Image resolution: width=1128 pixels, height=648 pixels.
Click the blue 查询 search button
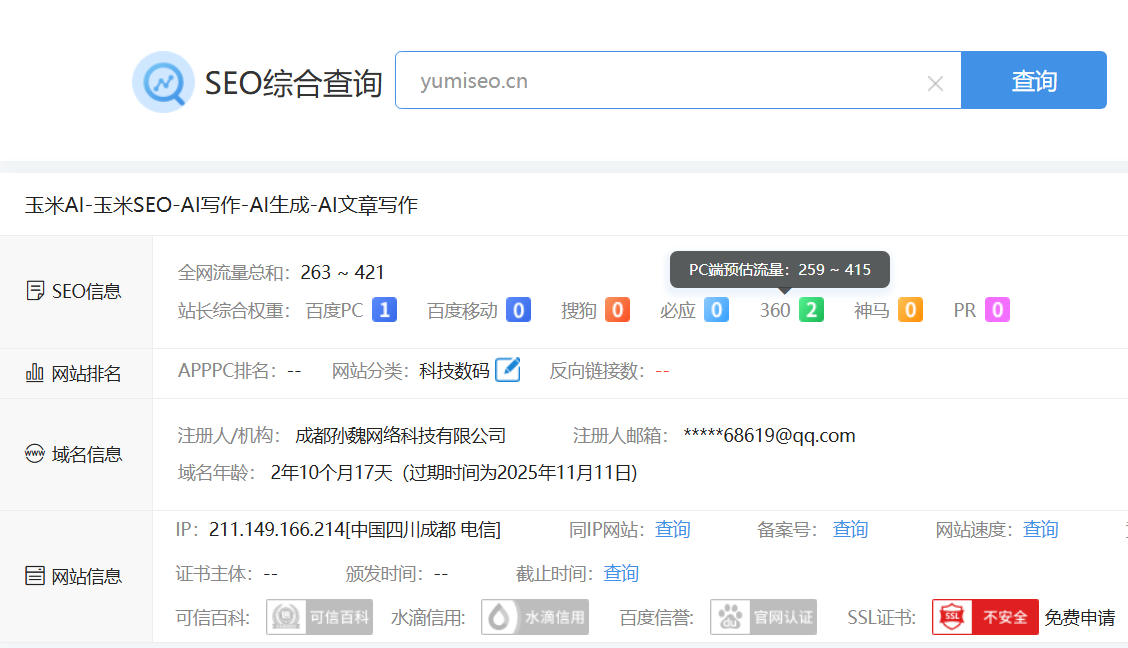tap(1033, 80)
